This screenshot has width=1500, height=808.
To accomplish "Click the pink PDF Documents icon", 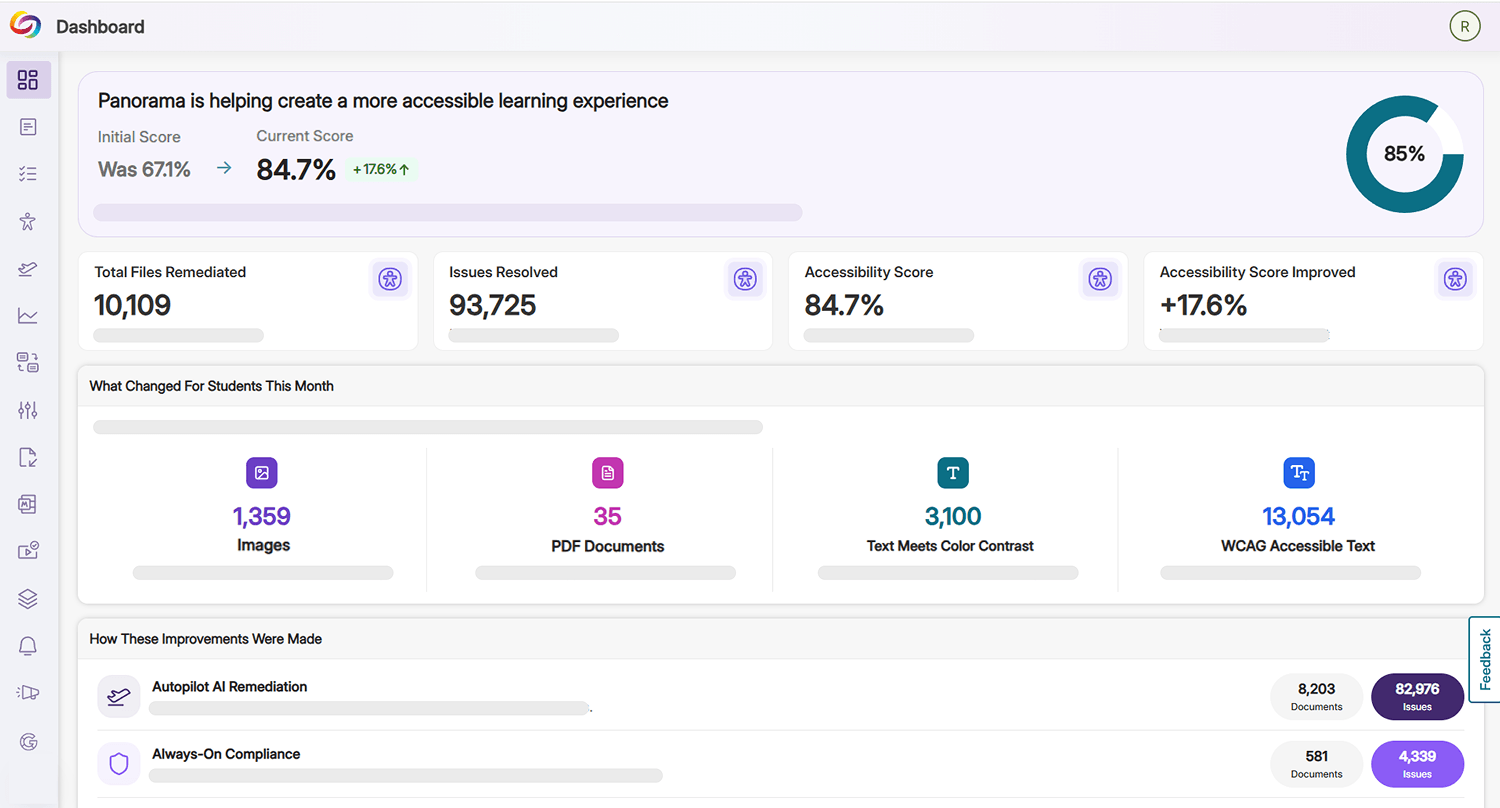I will (607, 473).
